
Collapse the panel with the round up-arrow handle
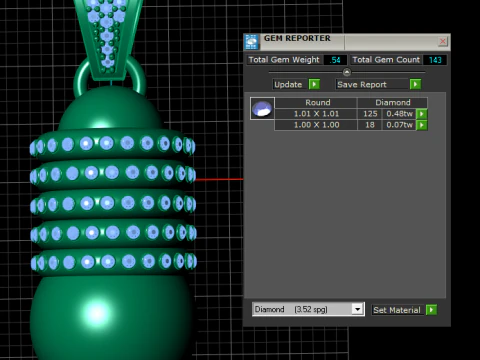coord(347,72)
